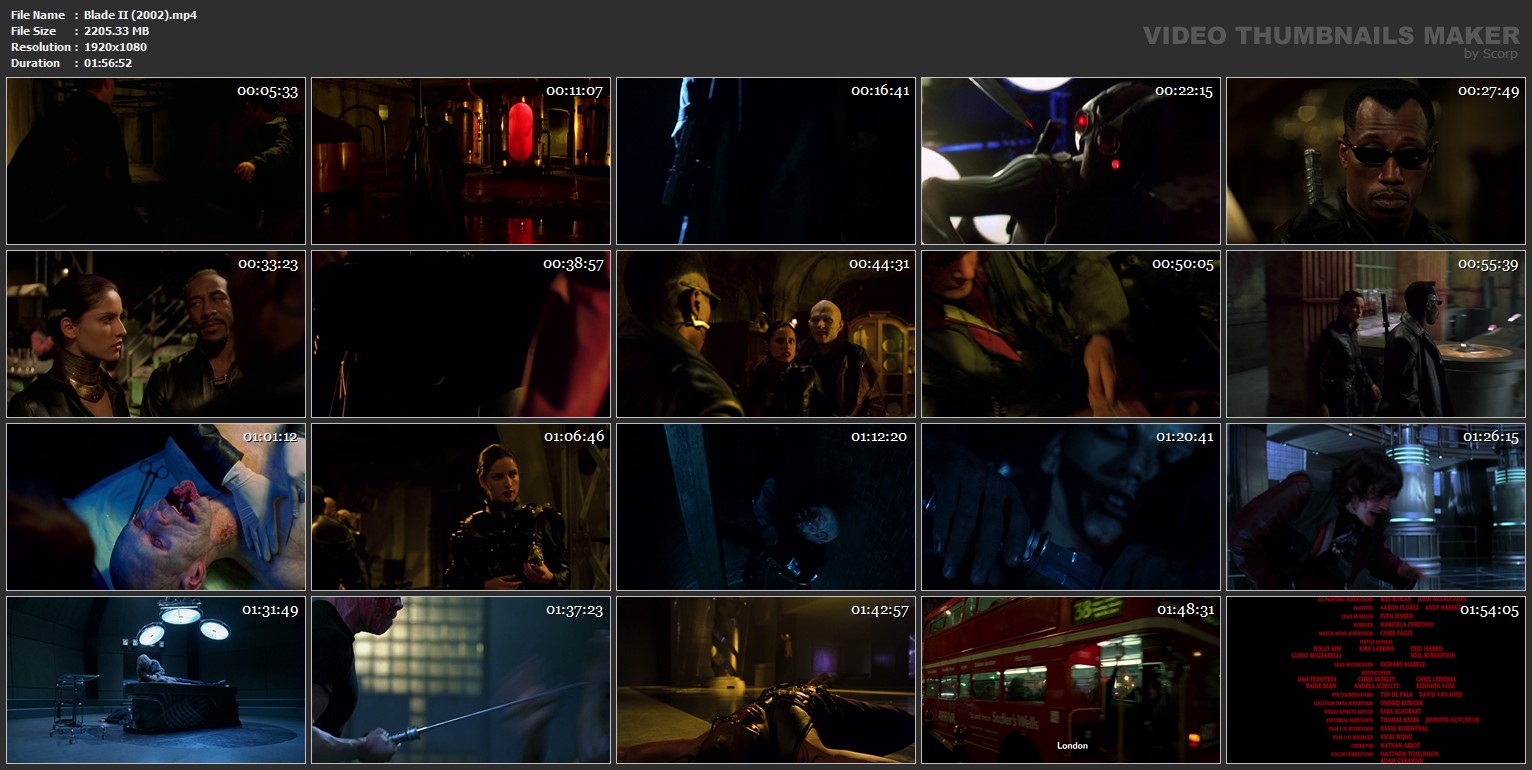This screenshot has height=770, width=1532.
Task: Click the thumbnail stamped 00:50:05
Action: [x=1071, y=334]
